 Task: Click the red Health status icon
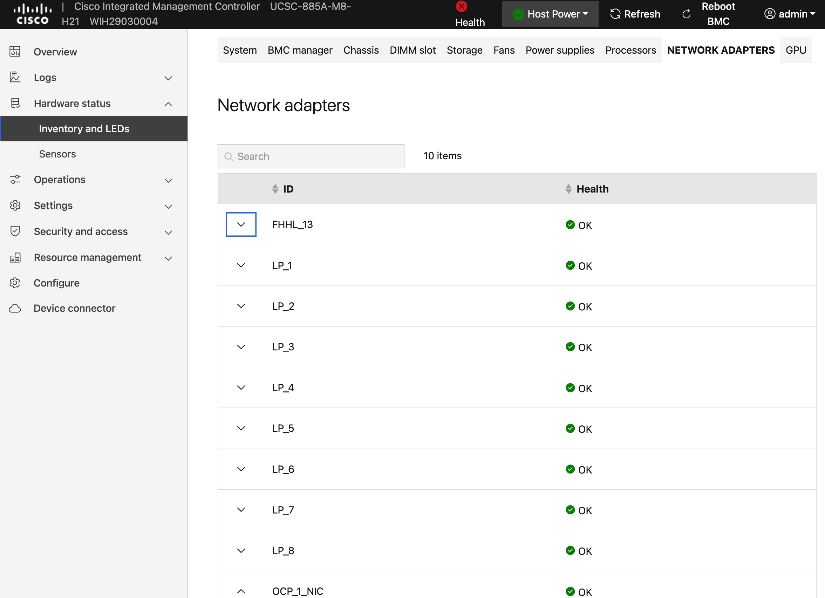461,6
